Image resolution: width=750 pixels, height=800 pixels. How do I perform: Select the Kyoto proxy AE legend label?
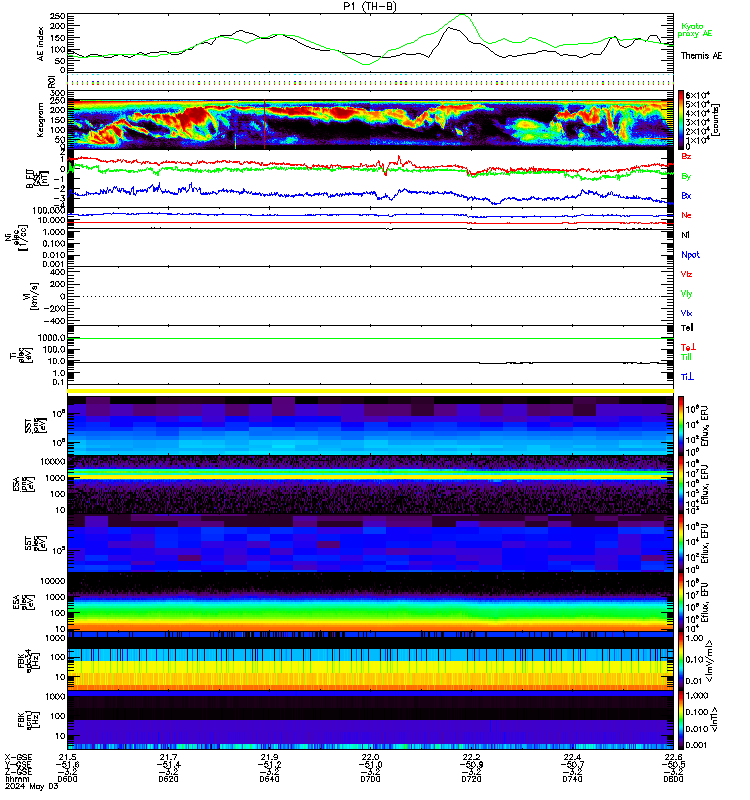coord(694,30)
